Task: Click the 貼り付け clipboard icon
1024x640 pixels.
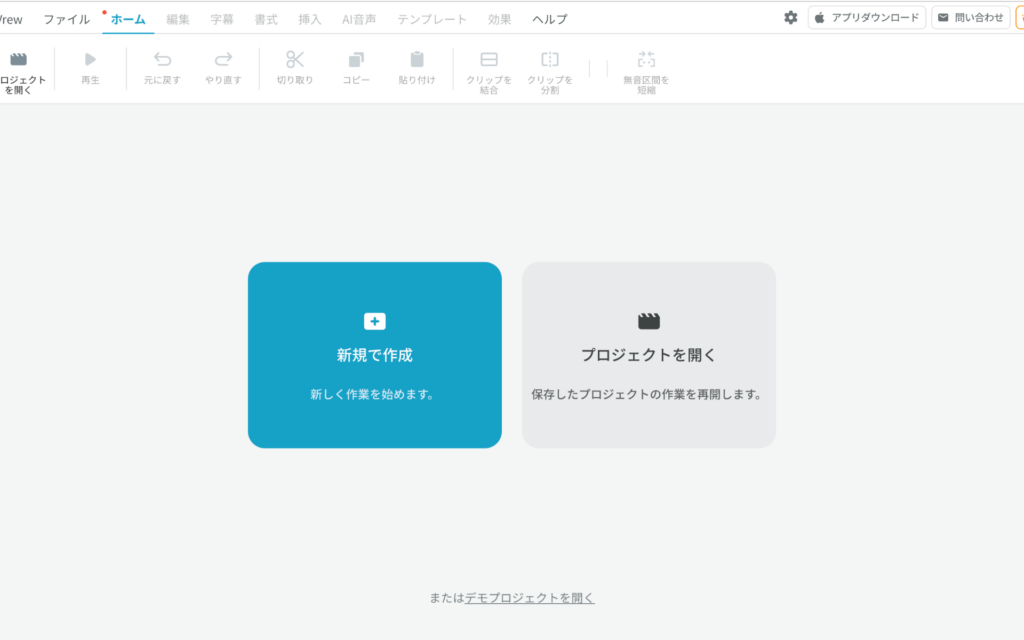Action: pyautogui.click(x=417, y=60)
